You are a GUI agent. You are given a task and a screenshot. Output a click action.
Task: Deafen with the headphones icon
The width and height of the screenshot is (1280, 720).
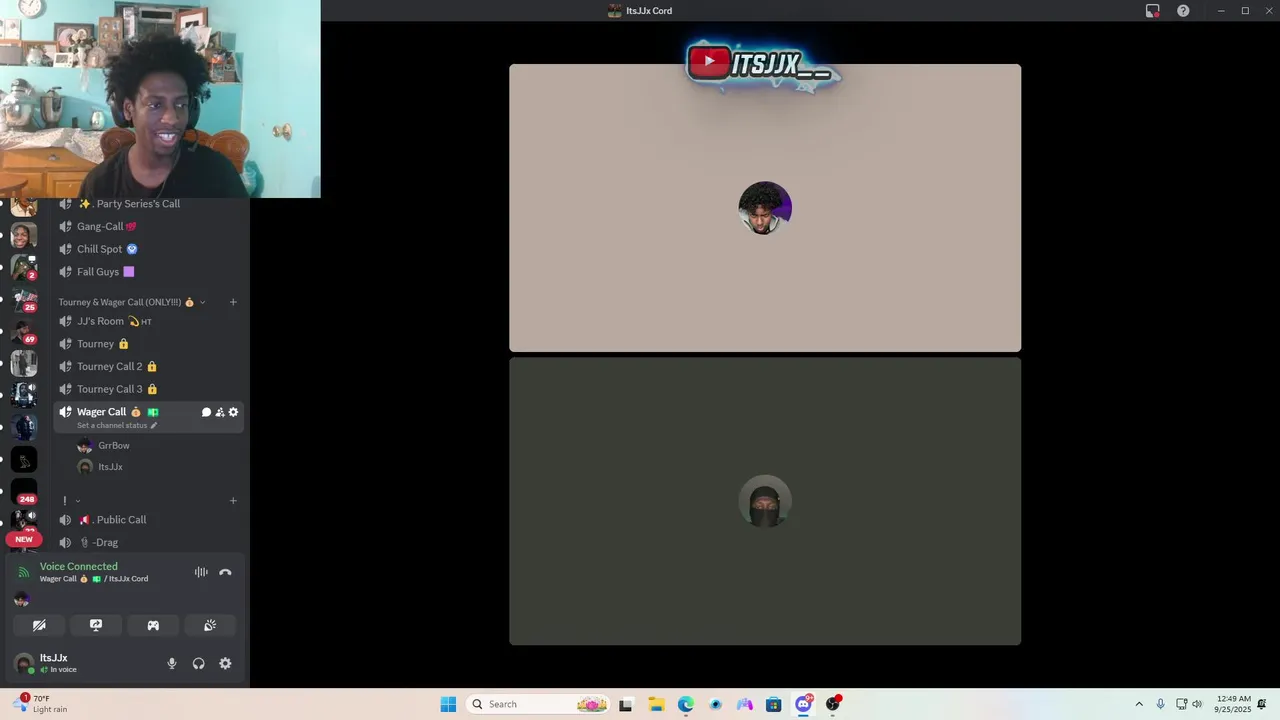coord(199,663)
